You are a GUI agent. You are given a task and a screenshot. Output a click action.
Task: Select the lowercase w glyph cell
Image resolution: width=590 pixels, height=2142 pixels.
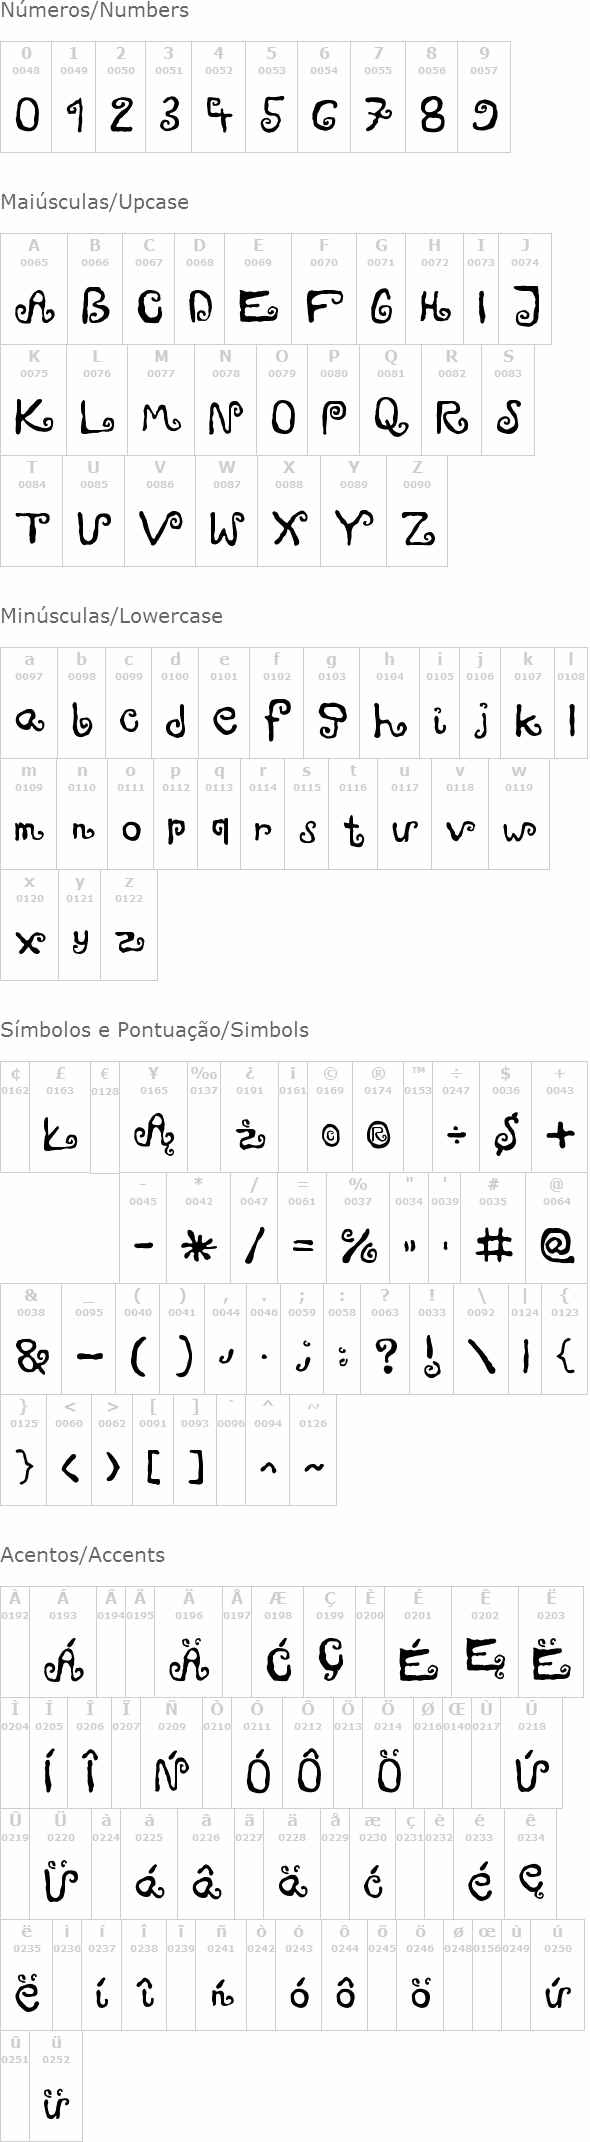click(519, 814)
